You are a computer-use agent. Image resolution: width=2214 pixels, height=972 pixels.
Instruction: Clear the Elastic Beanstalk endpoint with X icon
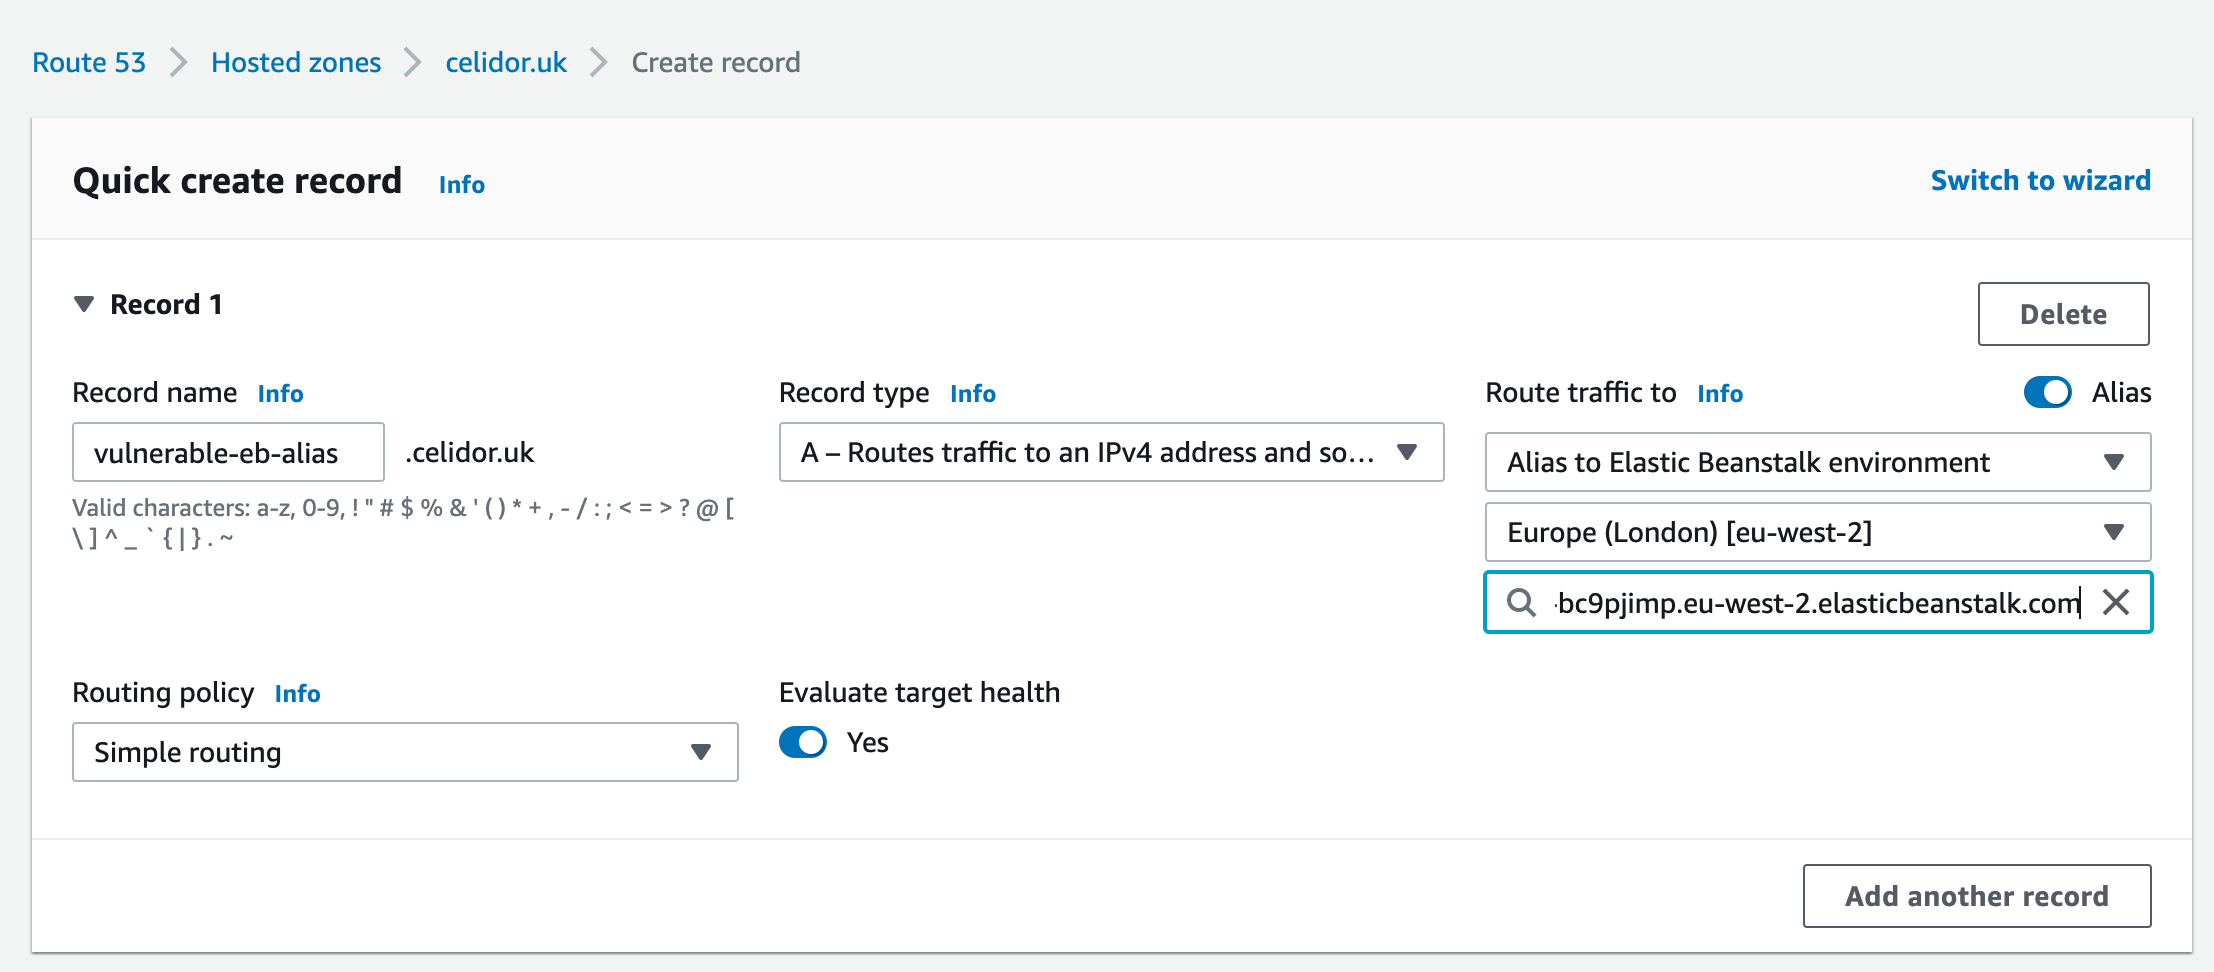2116,602
